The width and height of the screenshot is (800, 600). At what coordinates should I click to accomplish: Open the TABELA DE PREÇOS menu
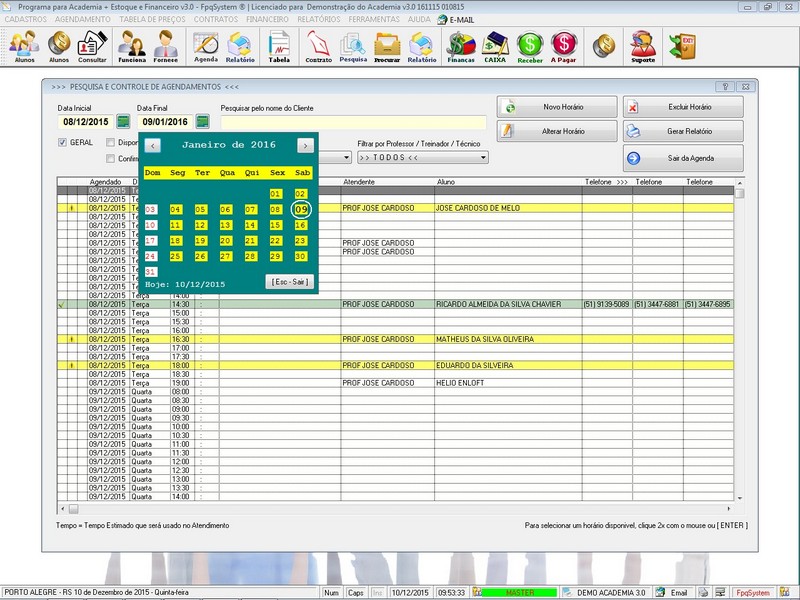pos(152,19)
